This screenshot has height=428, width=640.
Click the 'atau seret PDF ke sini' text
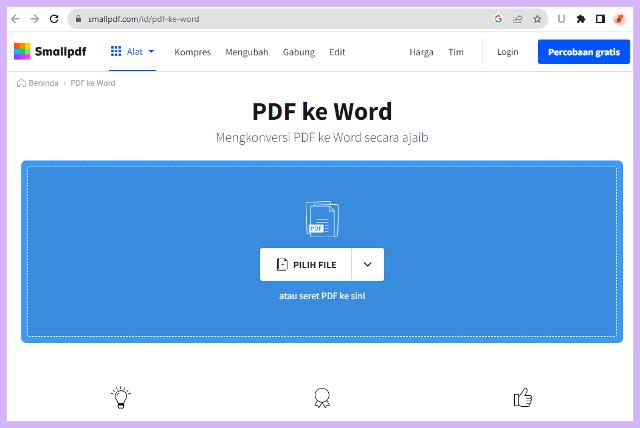(x=322, y=296)
